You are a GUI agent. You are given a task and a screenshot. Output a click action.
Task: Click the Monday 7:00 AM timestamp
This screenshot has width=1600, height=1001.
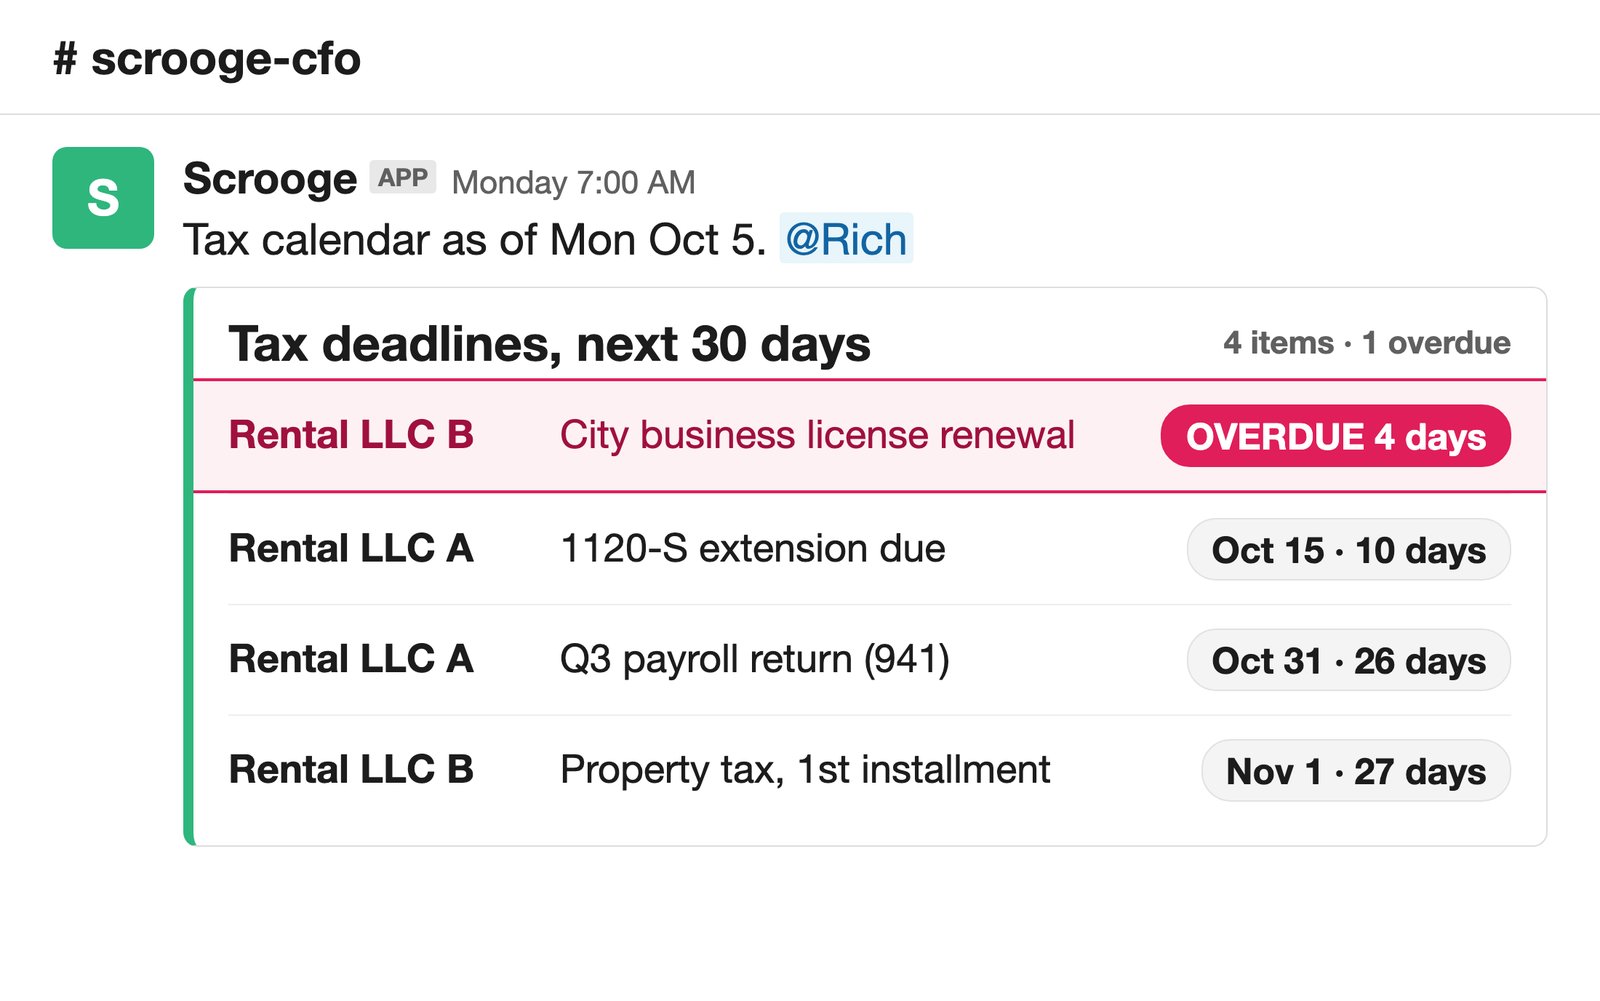click(x=573, y=182)
